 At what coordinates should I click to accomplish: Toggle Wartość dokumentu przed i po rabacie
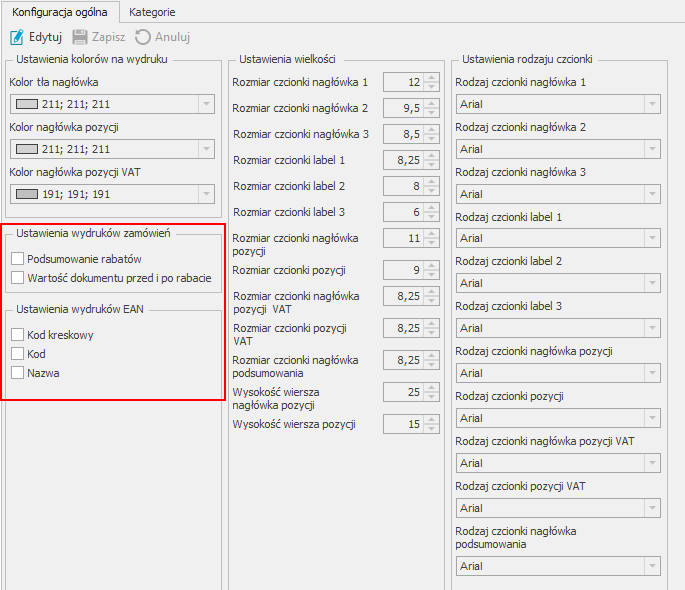[x=18, y=278]
